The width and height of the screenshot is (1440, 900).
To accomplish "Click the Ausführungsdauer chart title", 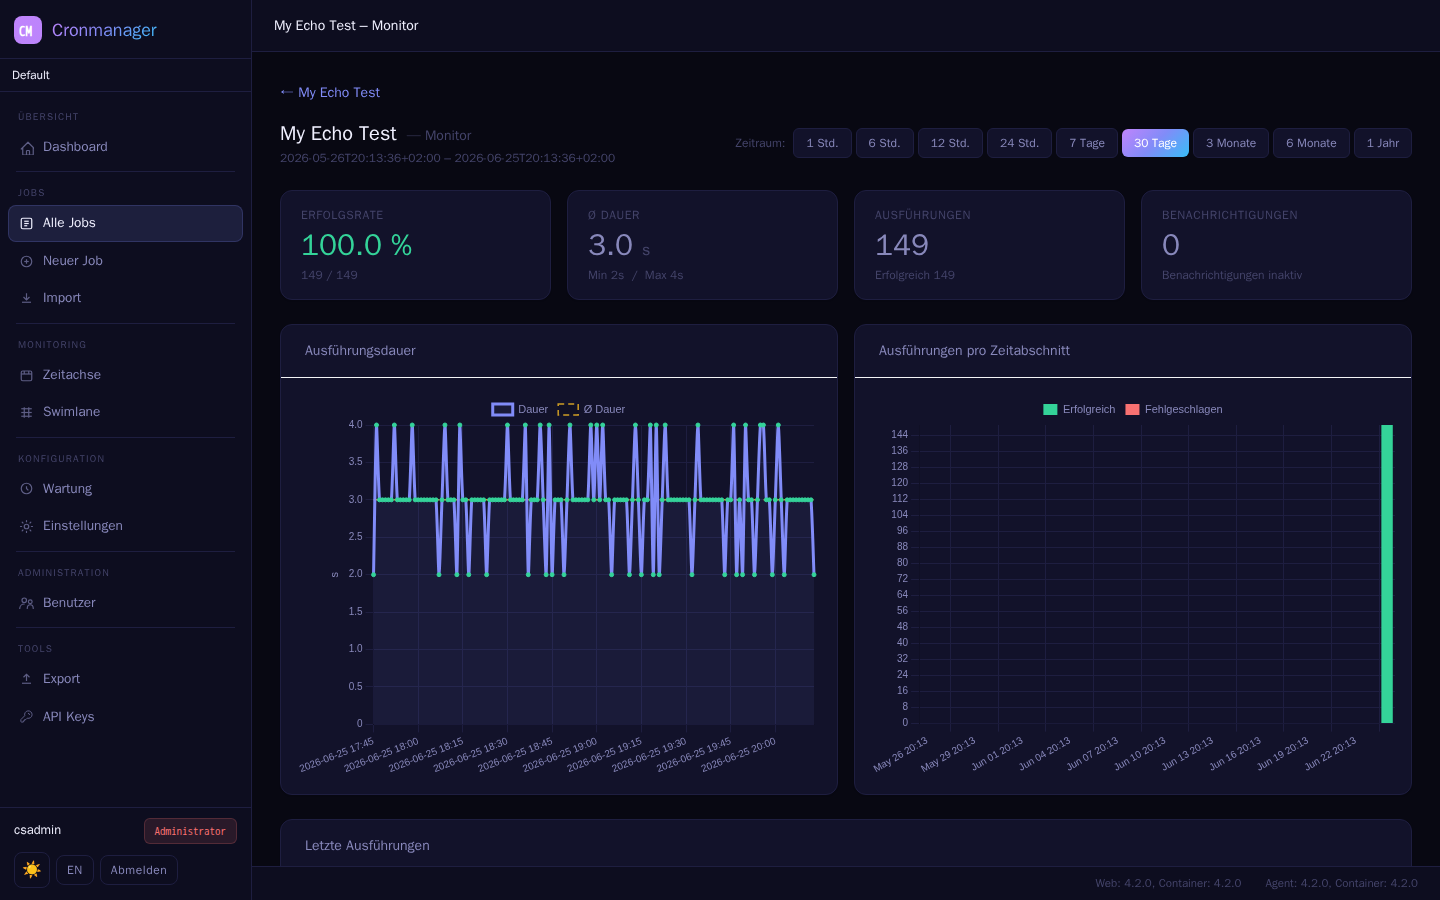I will tap(360, 350).
